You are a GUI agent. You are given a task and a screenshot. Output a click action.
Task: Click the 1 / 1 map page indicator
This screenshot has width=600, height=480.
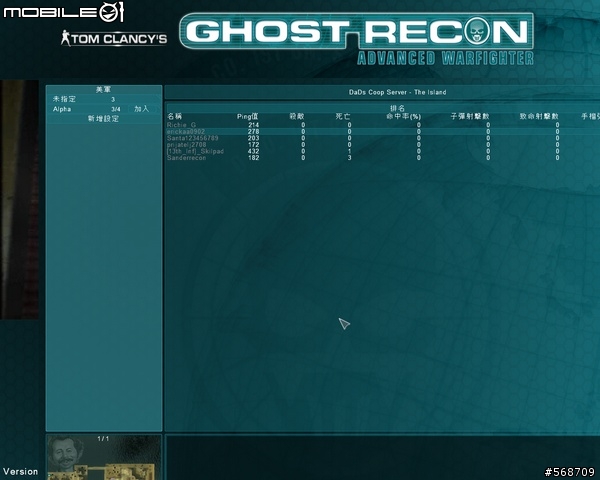click(103, 439)
